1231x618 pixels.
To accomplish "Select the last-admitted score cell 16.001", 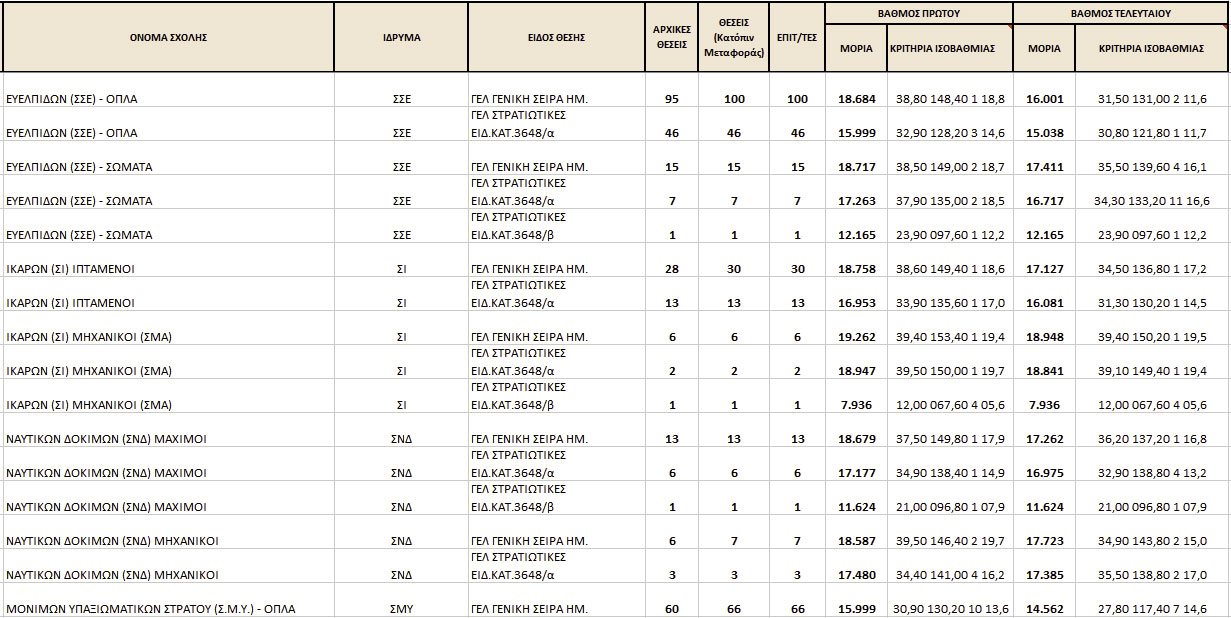I will 1044,99.
